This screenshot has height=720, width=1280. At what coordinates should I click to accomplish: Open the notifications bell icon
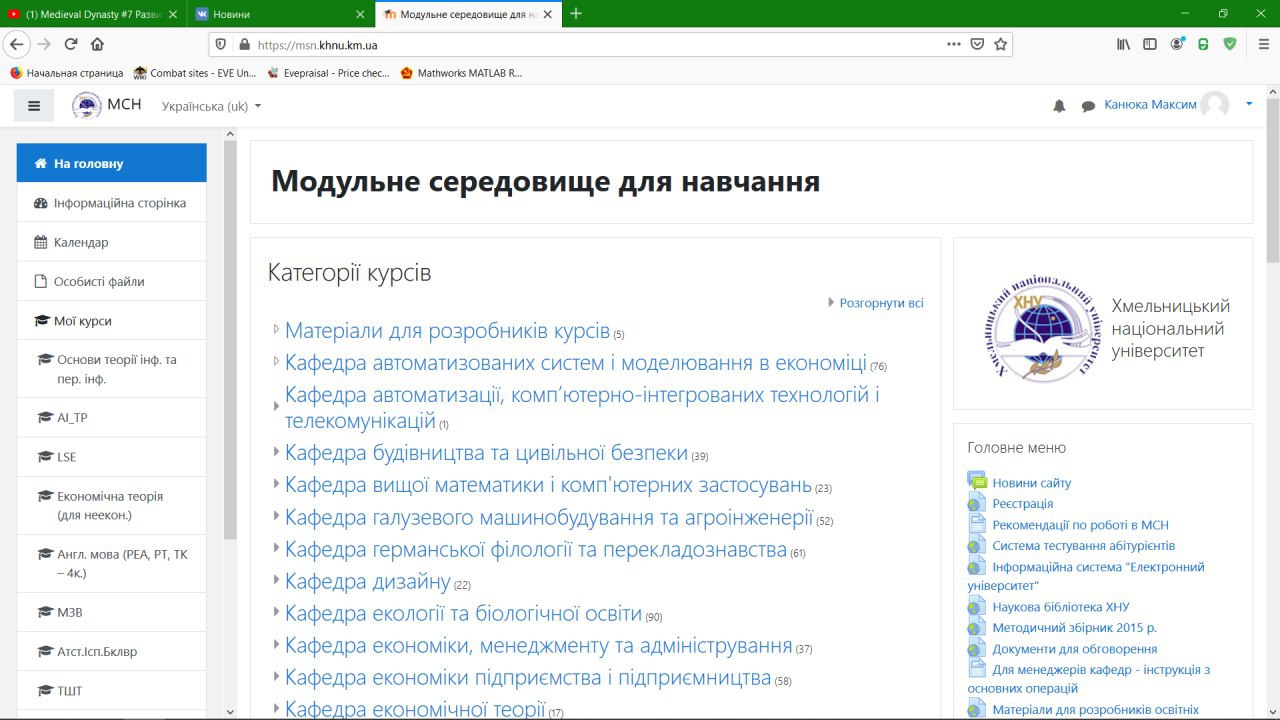pos(1059,106)
